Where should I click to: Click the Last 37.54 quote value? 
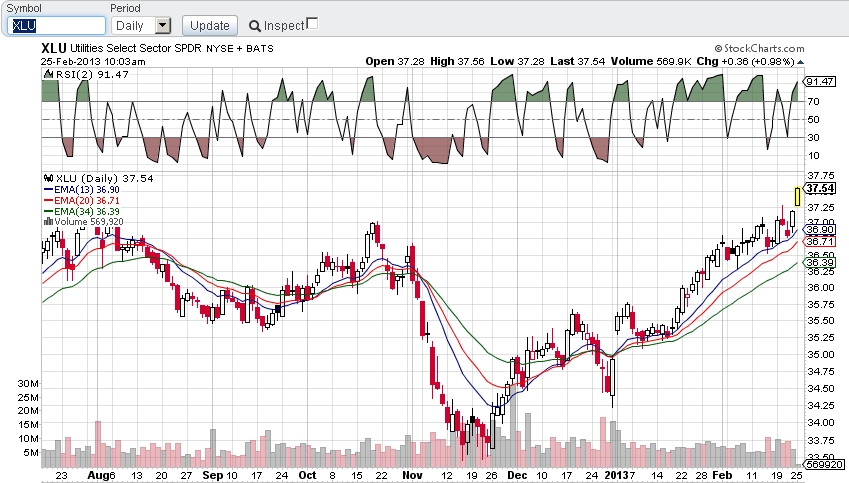coord(577,61)
